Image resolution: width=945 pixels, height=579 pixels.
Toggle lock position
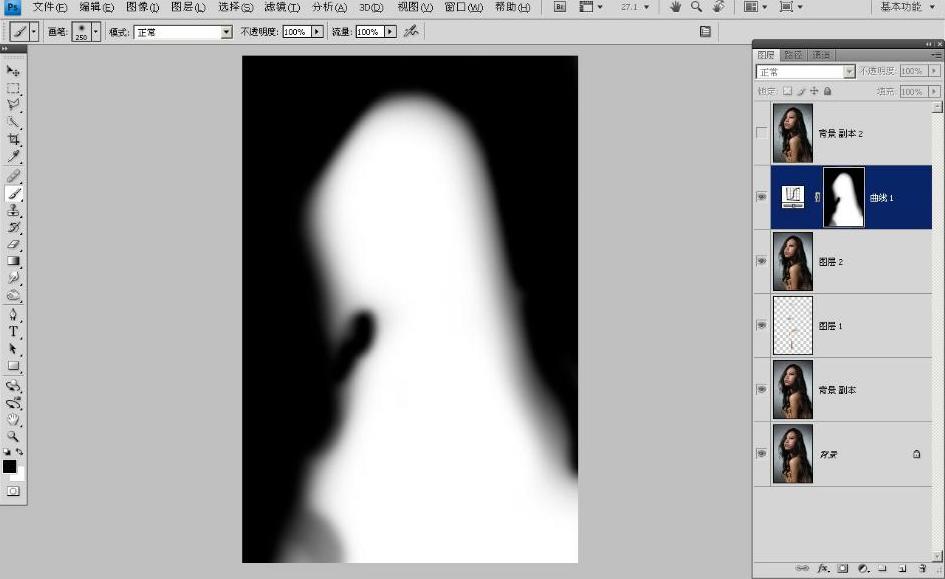click(x=814, y=91)
